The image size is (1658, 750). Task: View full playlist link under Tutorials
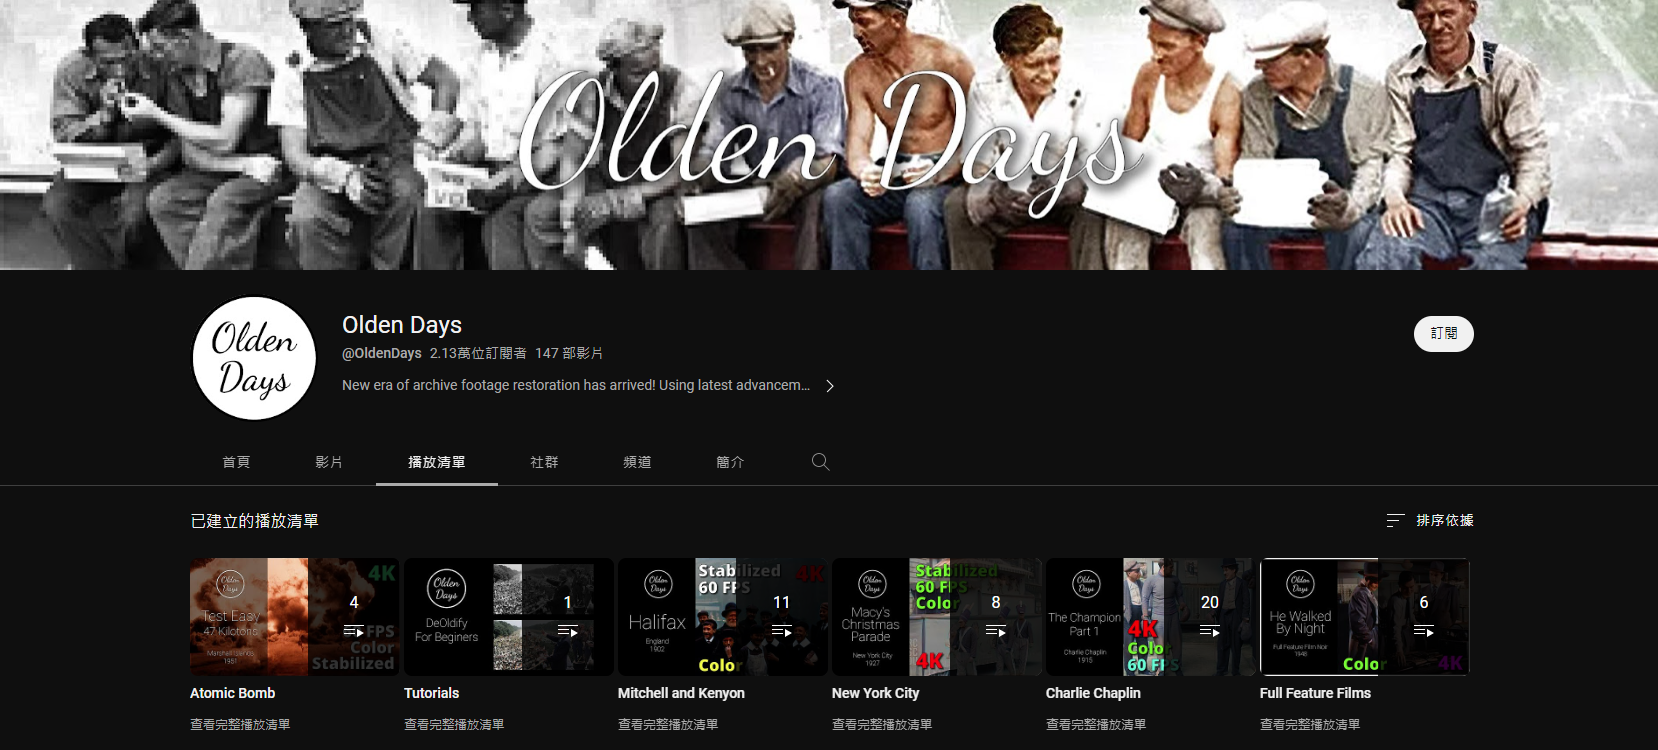pyautogui.click(x=454, y=725)
